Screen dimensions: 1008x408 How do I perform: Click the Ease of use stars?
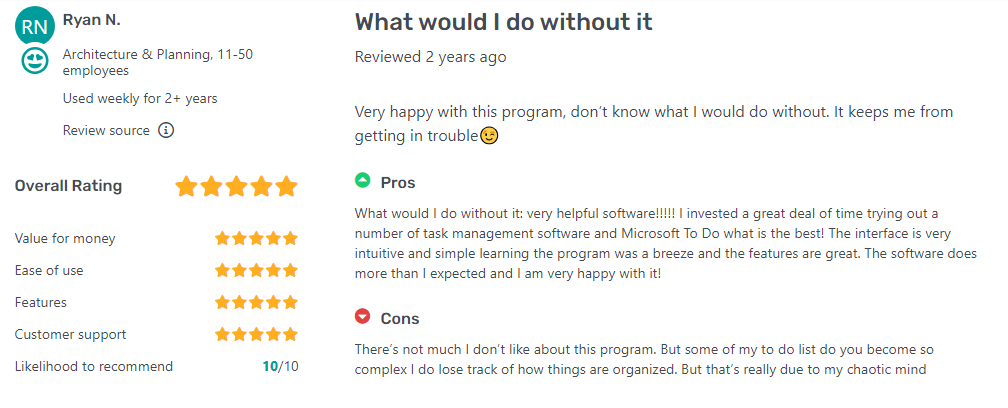256,270
